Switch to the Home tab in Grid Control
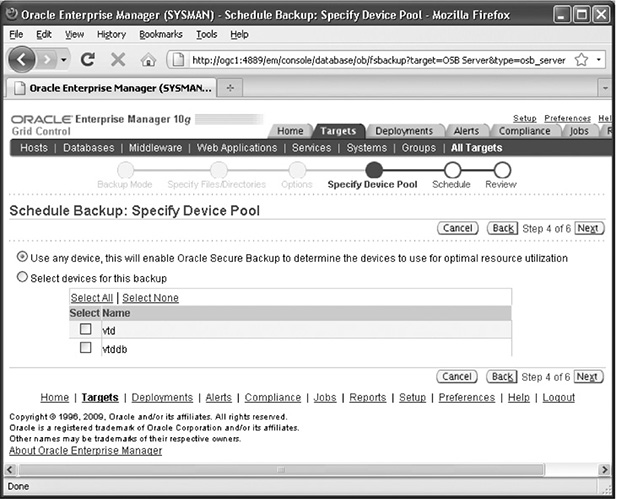Viewport: 618px width, 499px height. [x=290, y=131]
